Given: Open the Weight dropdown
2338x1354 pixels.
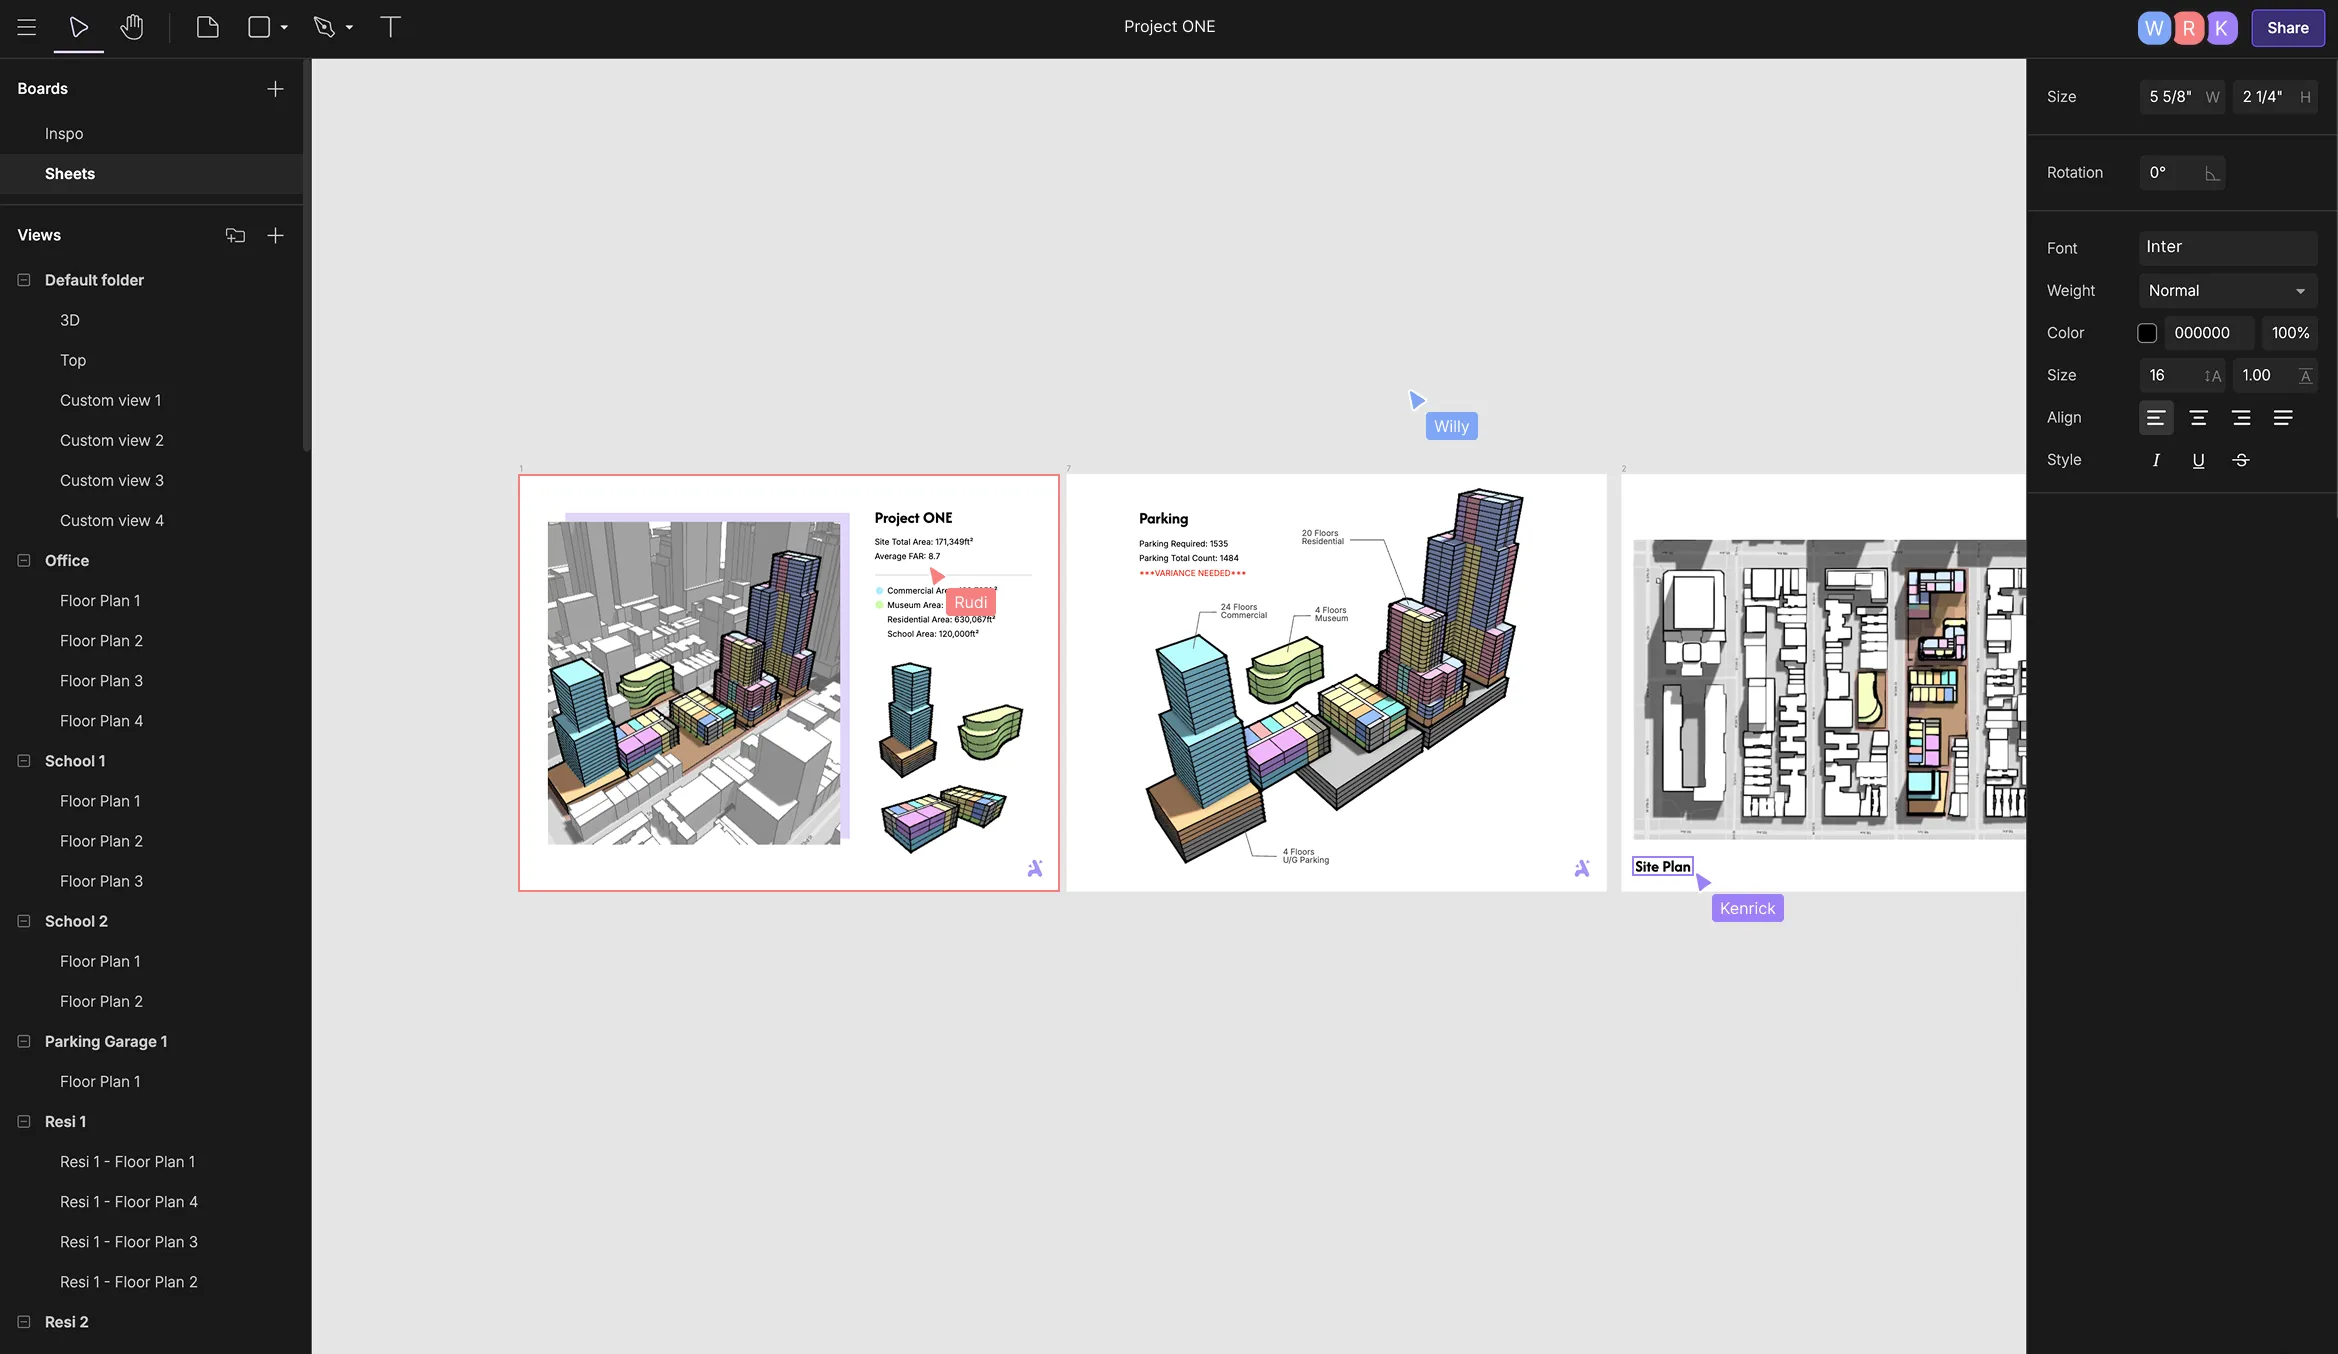Looking at the screenshot, I should point(2227,291).
